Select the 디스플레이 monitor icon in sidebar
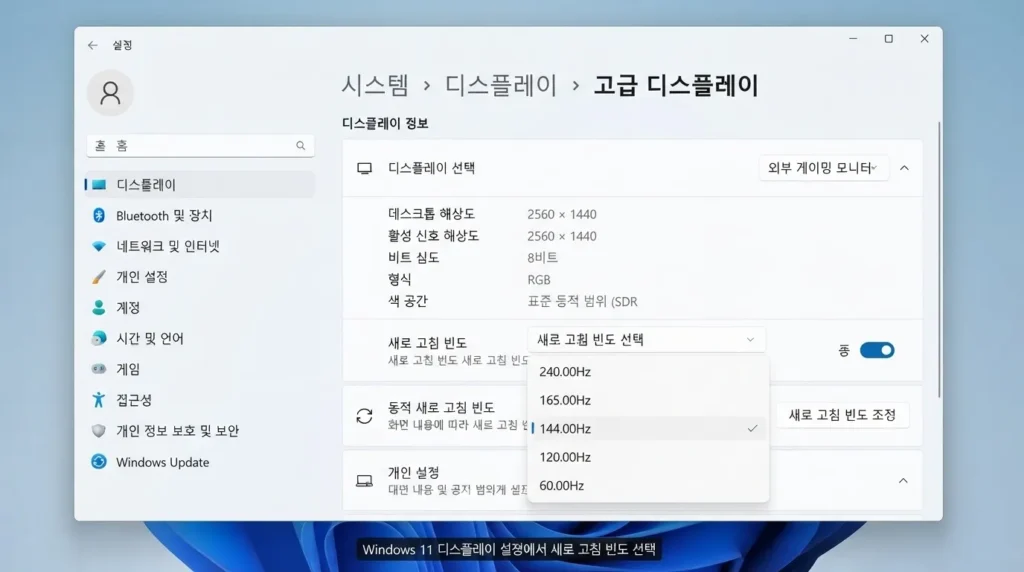 point(99,185)
